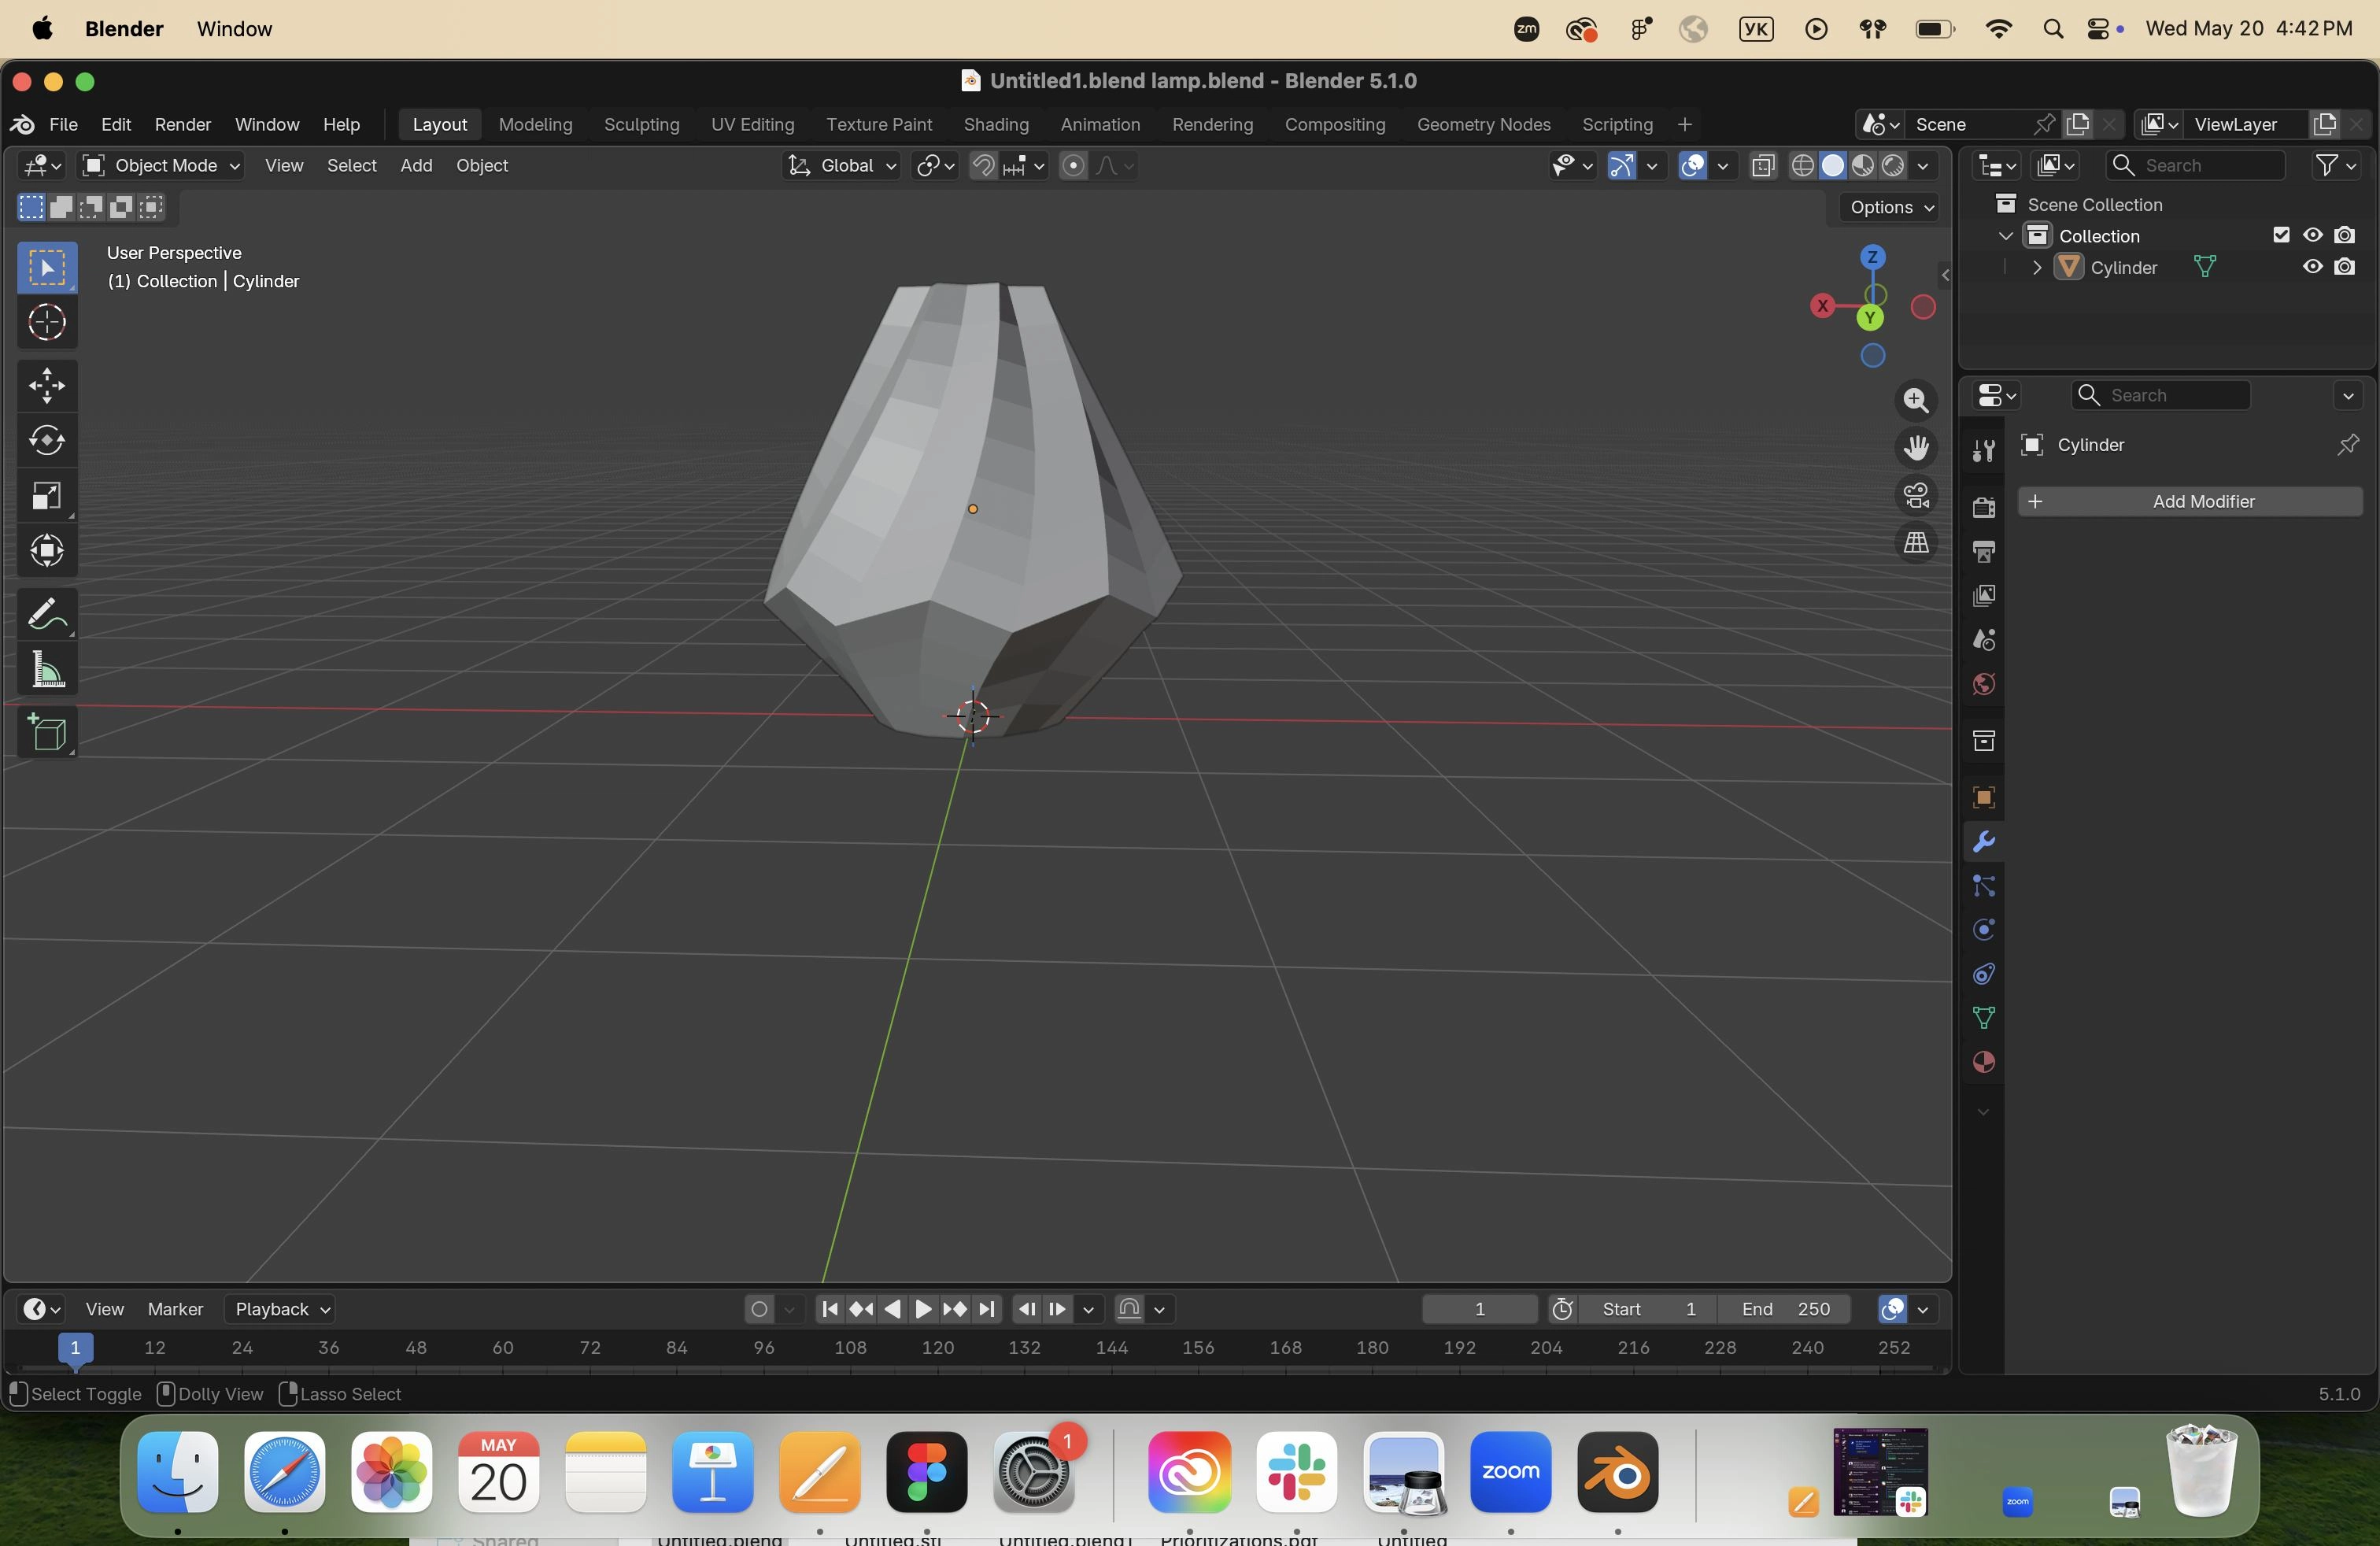Click the Blender icon in the Dock

1617,1473
